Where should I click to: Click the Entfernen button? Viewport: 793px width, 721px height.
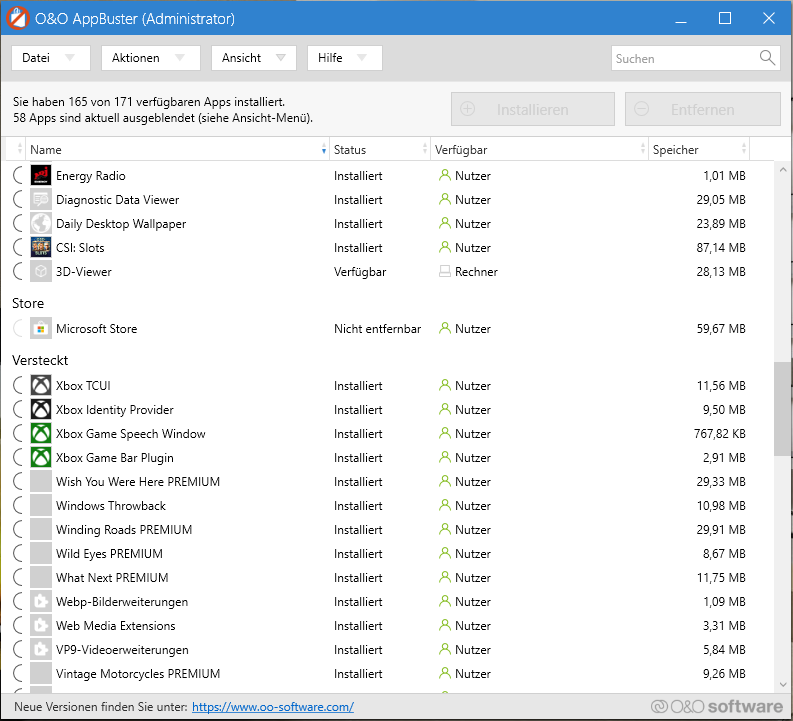click(x=702, y=109)
